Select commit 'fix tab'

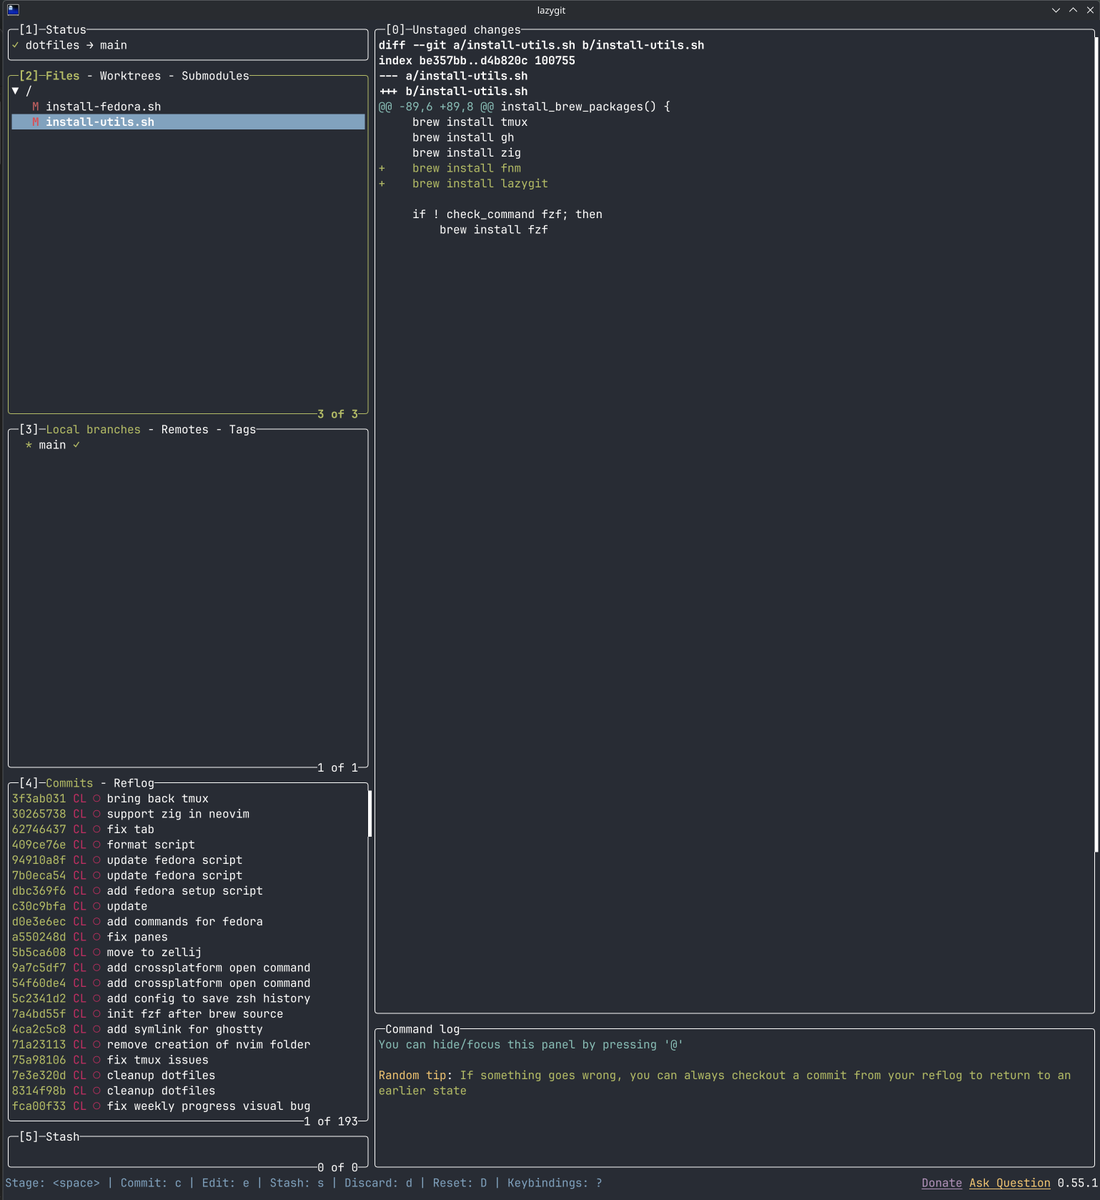188,829
